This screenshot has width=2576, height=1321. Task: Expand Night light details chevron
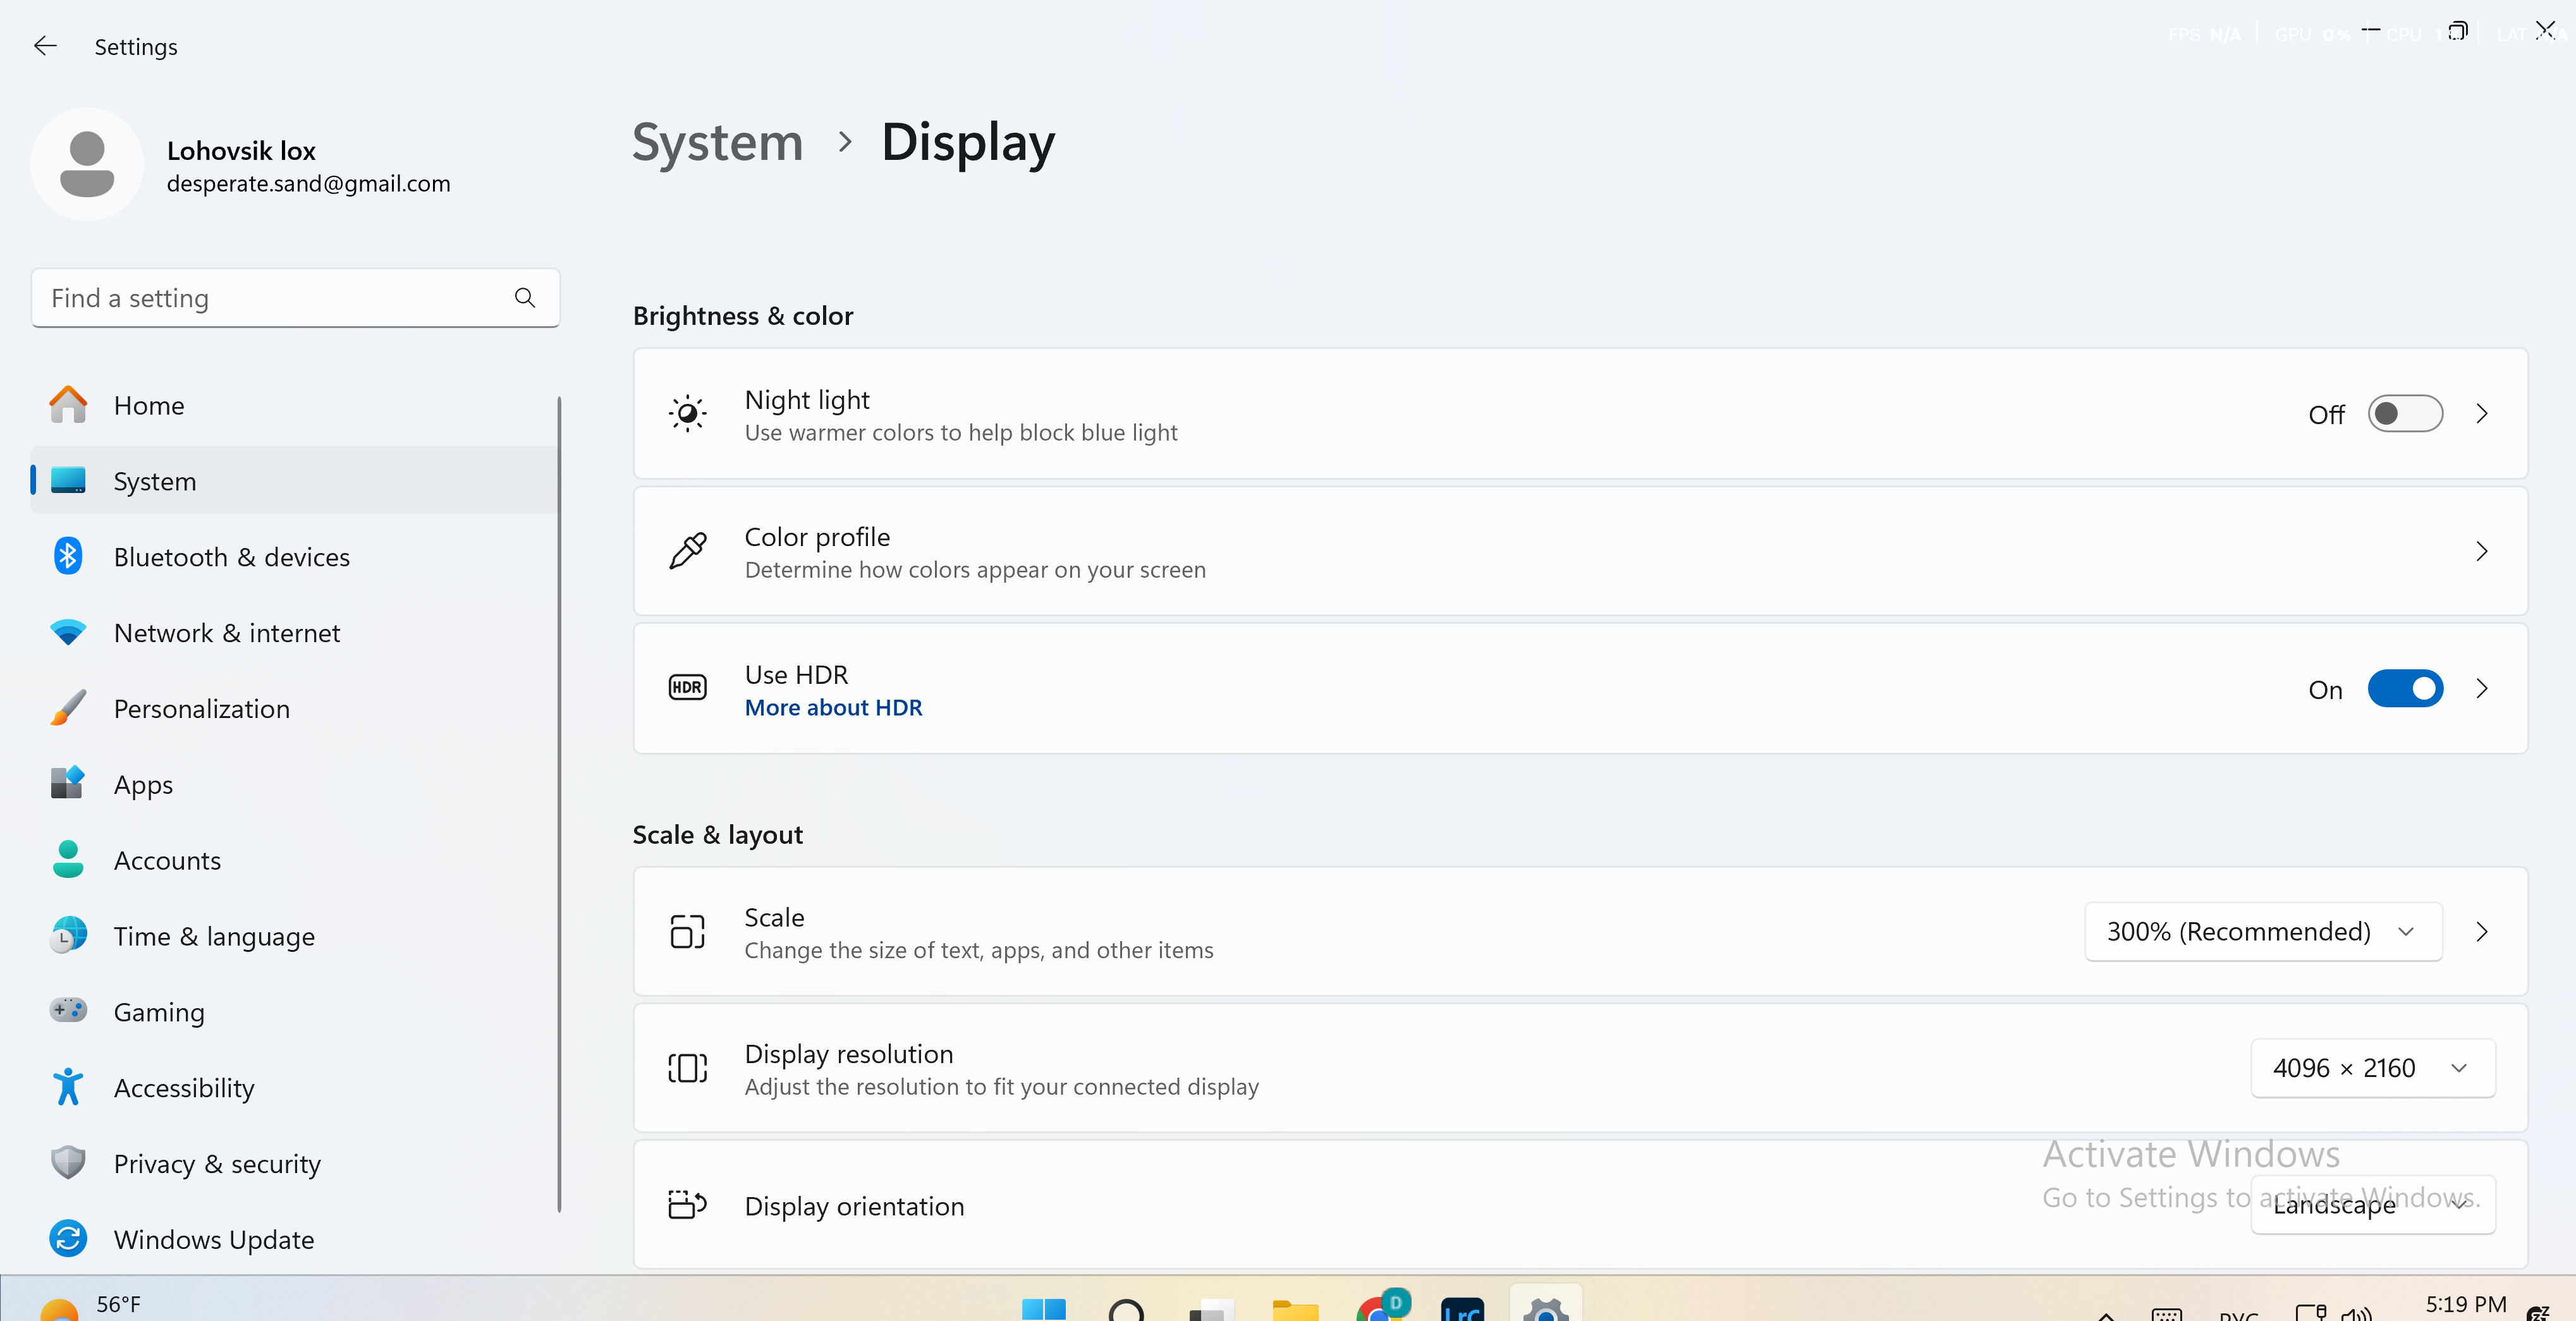click(2481, 414)
